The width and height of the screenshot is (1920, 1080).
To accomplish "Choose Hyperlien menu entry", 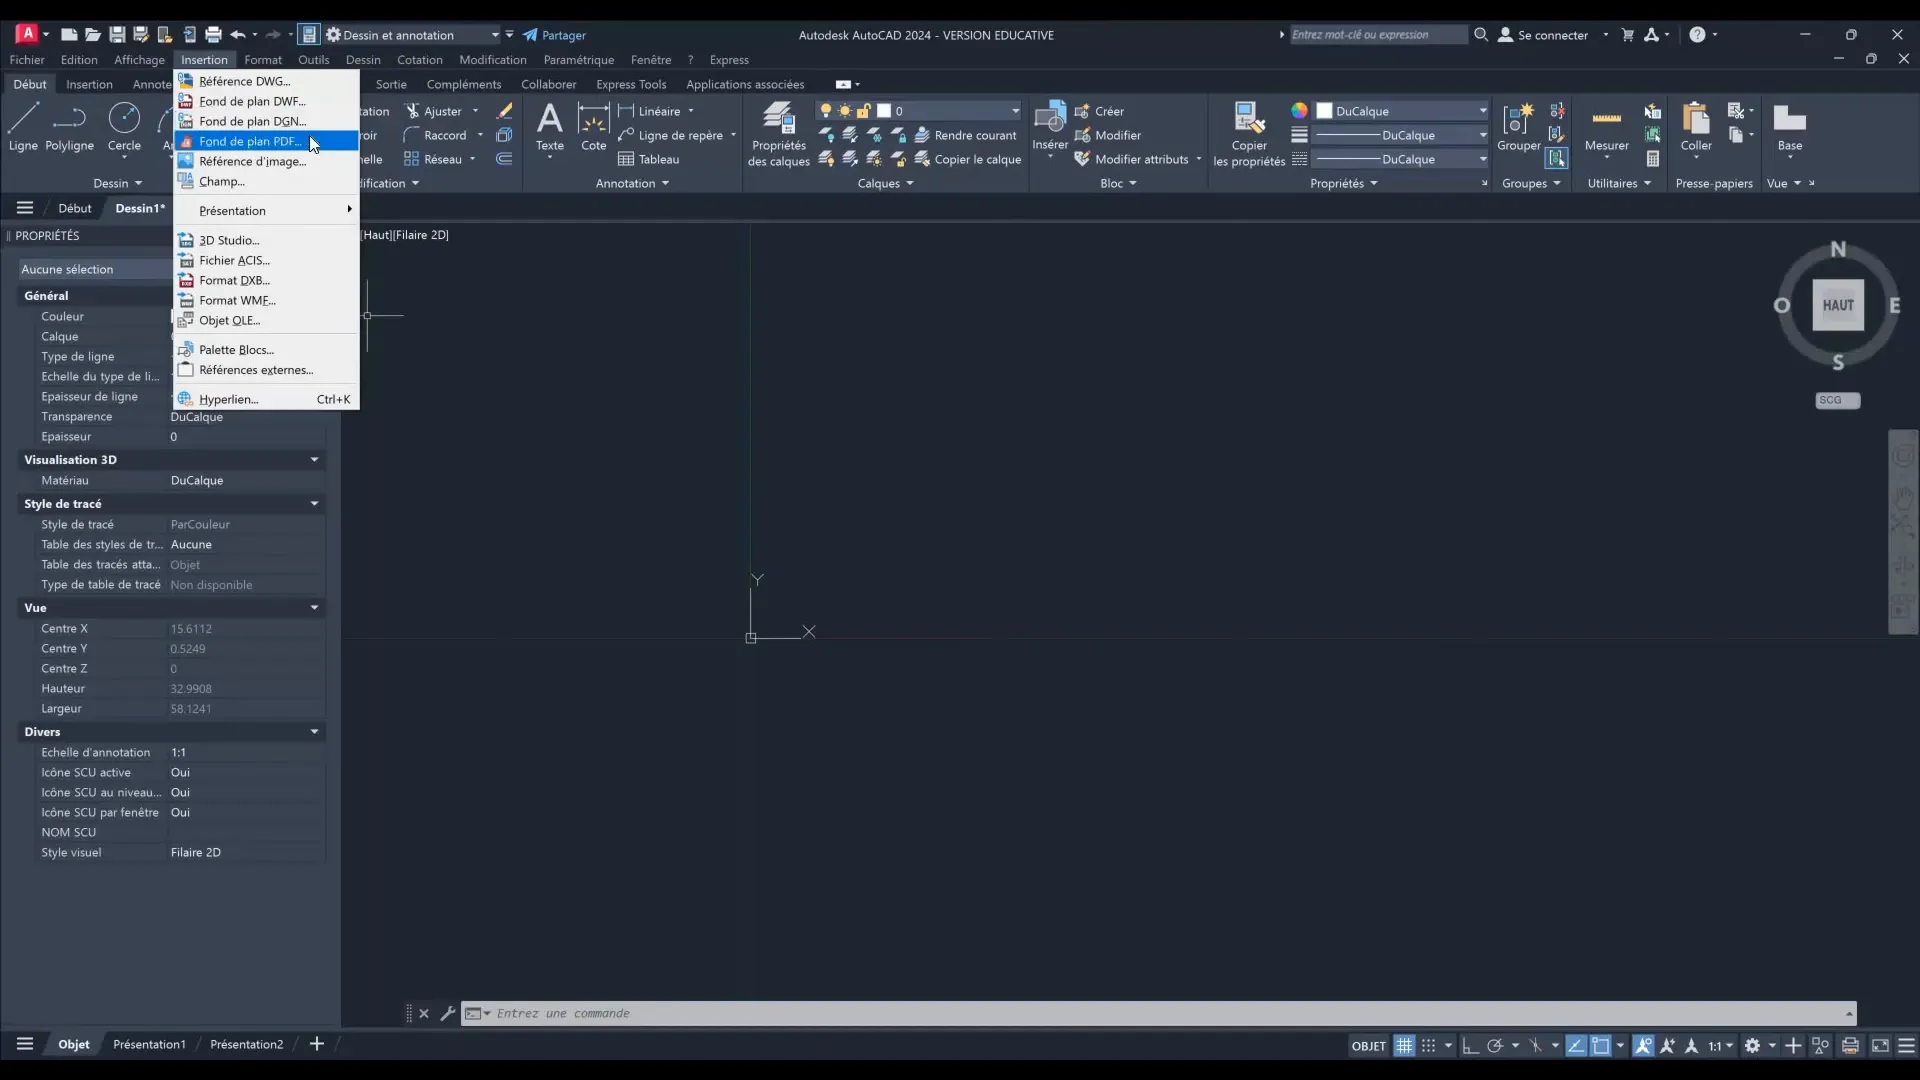I will point(266,399).
